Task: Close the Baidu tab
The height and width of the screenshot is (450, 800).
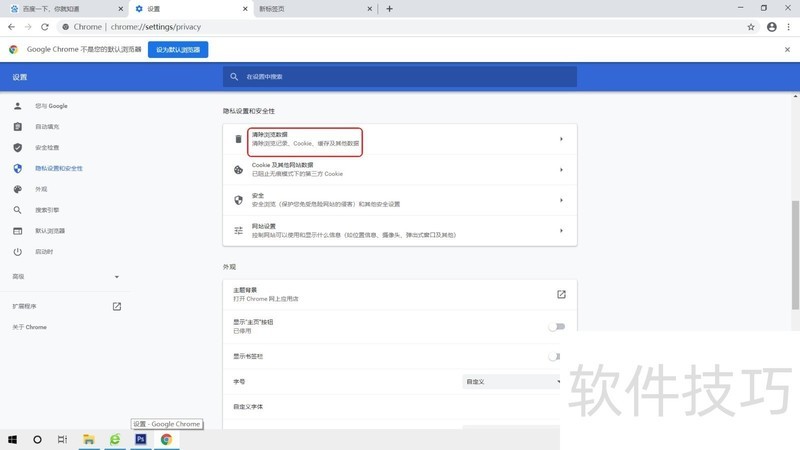Action: [x=120, y=9]
